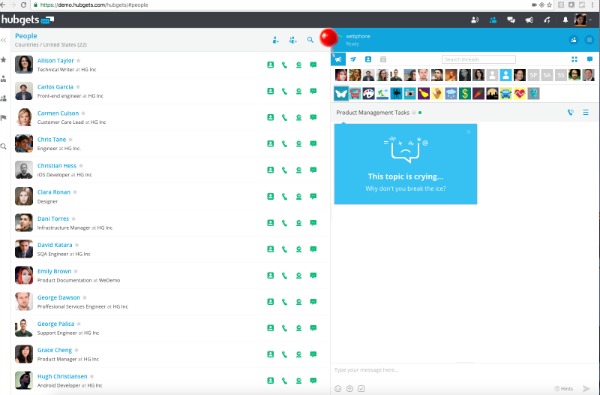This screenshot has height=395, width=600.
Task: View Carmen Culson's contact card icon
Action: 271,117
